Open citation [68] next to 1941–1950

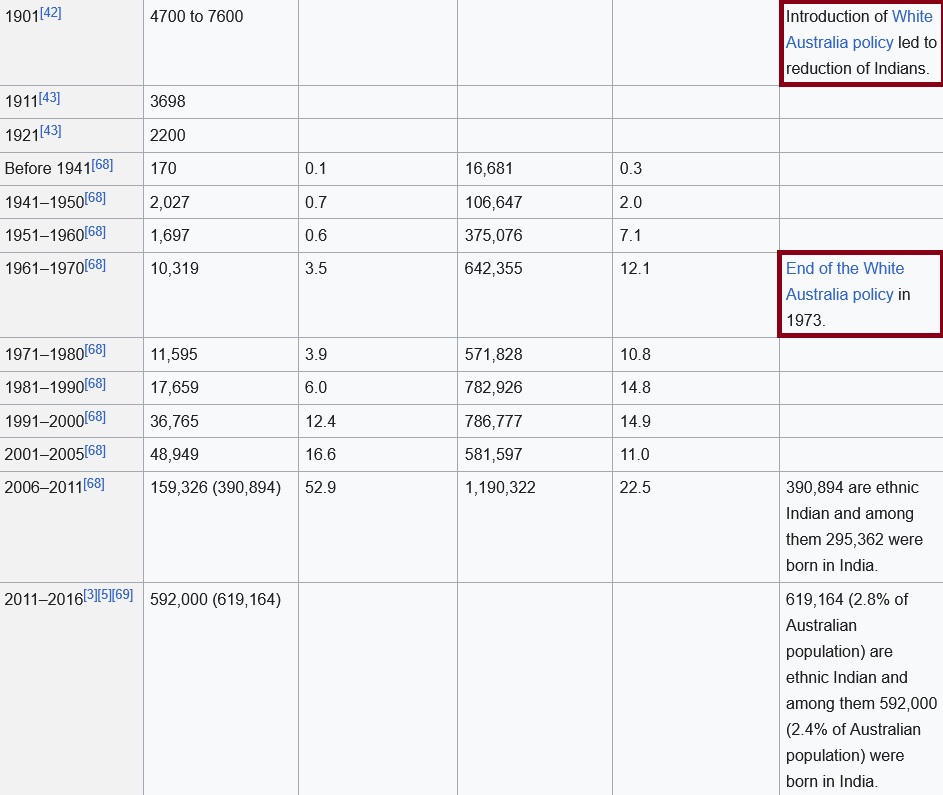point(95,197)
